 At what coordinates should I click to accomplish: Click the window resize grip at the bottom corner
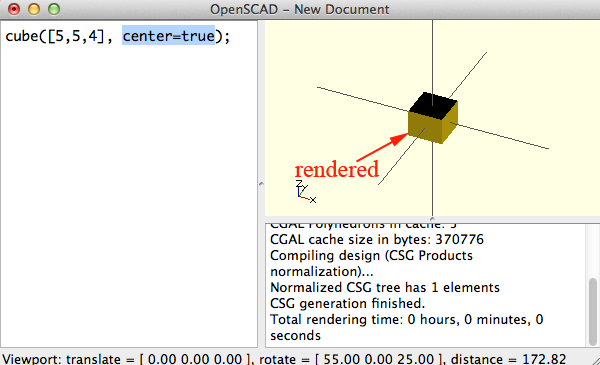tap(595, 360)
